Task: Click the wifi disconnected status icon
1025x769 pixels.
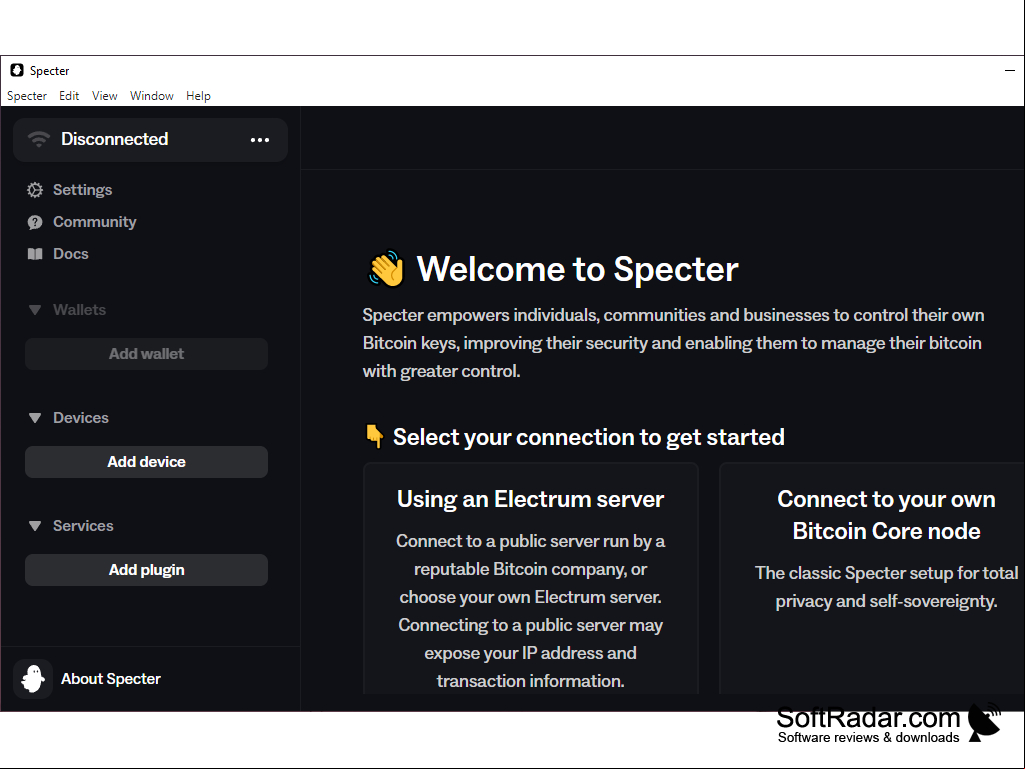Action: click(39, 139)
